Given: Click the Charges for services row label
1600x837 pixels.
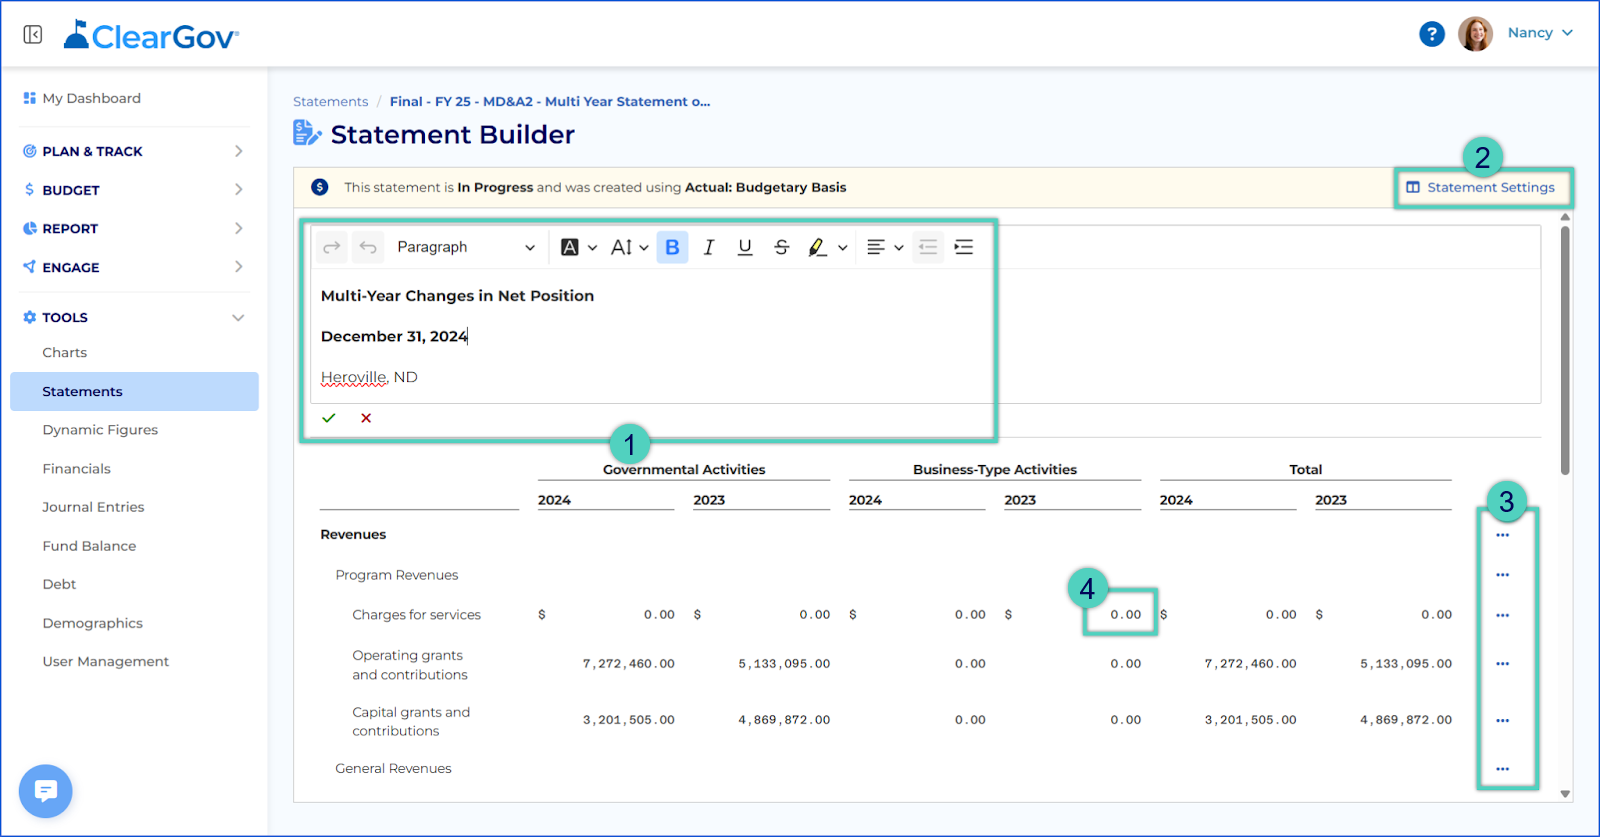Looking at the screenshot, I should tap(416, 615).
